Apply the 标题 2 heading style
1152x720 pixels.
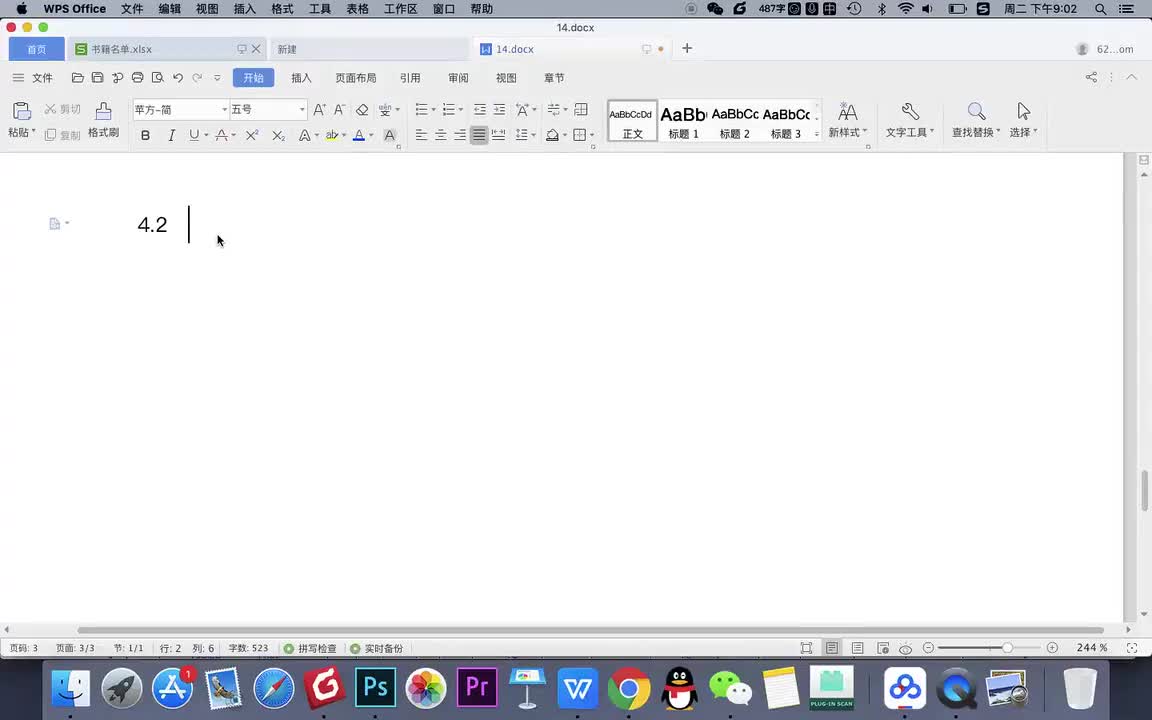coord(735,121)
